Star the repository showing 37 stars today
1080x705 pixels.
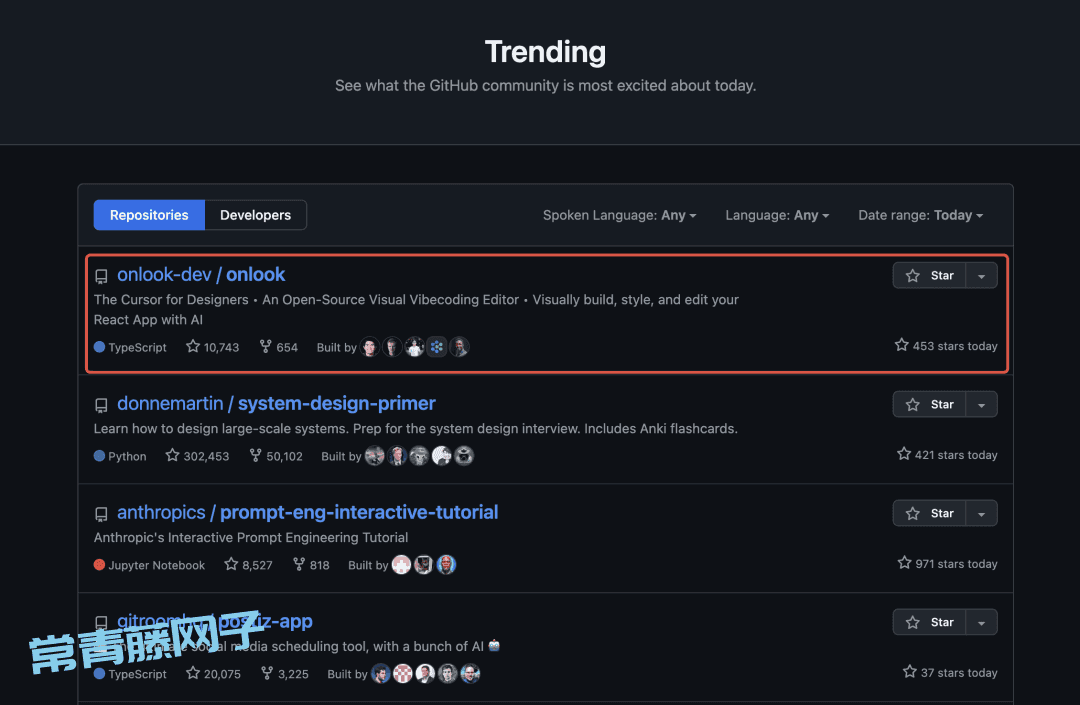930,622
